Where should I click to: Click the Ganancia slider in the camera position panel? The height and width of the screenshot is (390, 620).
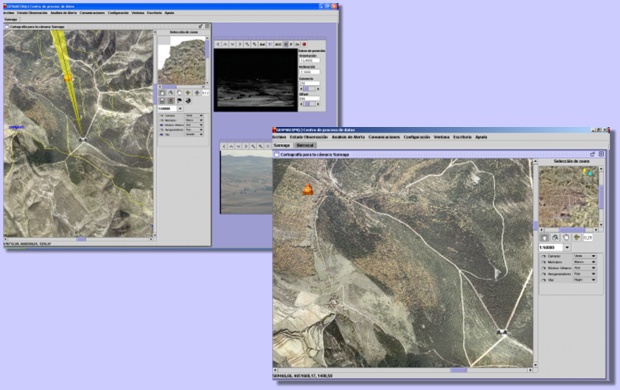coord(310,89)
